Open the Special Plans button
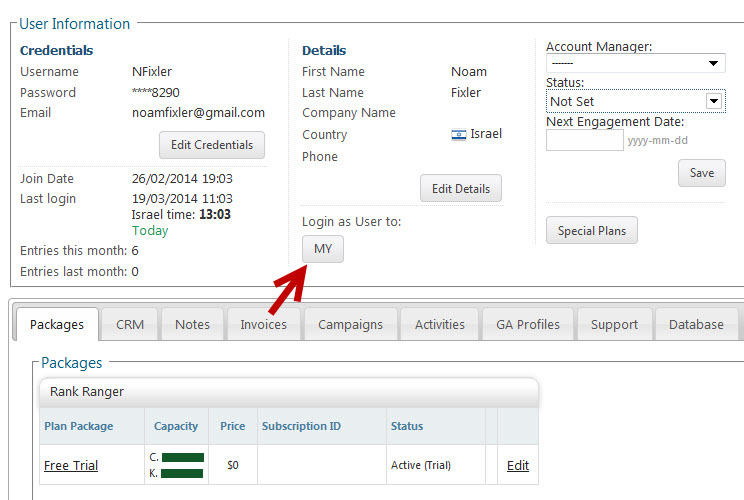 (x=592, y=231)
